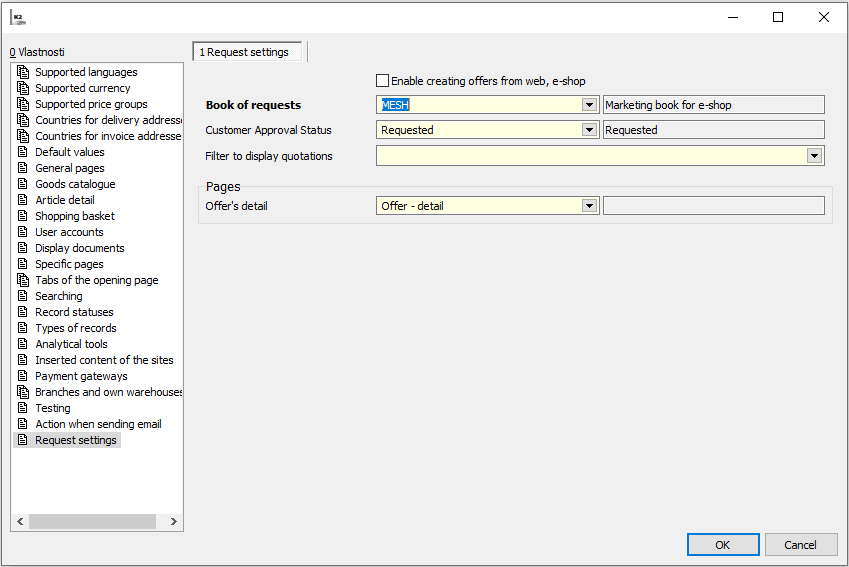This screenshot has width=849, height=567.
Task: Enable creating offers from web, e-shop checkbox
Action: tap(382, 81)
